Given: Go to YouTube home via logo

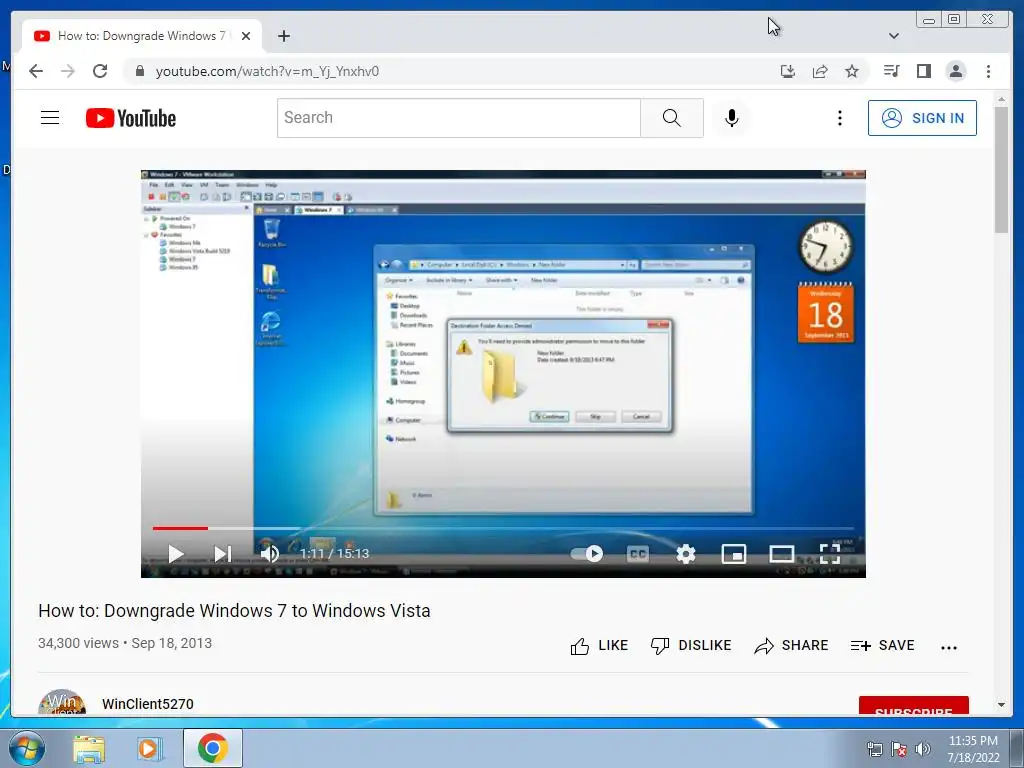Looking at the screenshot, I should 131,118.
